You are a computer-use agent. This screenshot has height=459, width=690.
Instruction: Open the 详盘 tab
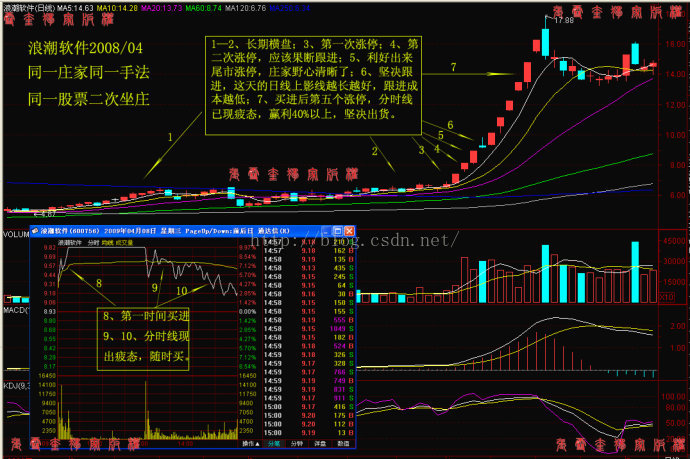(320, 444)
